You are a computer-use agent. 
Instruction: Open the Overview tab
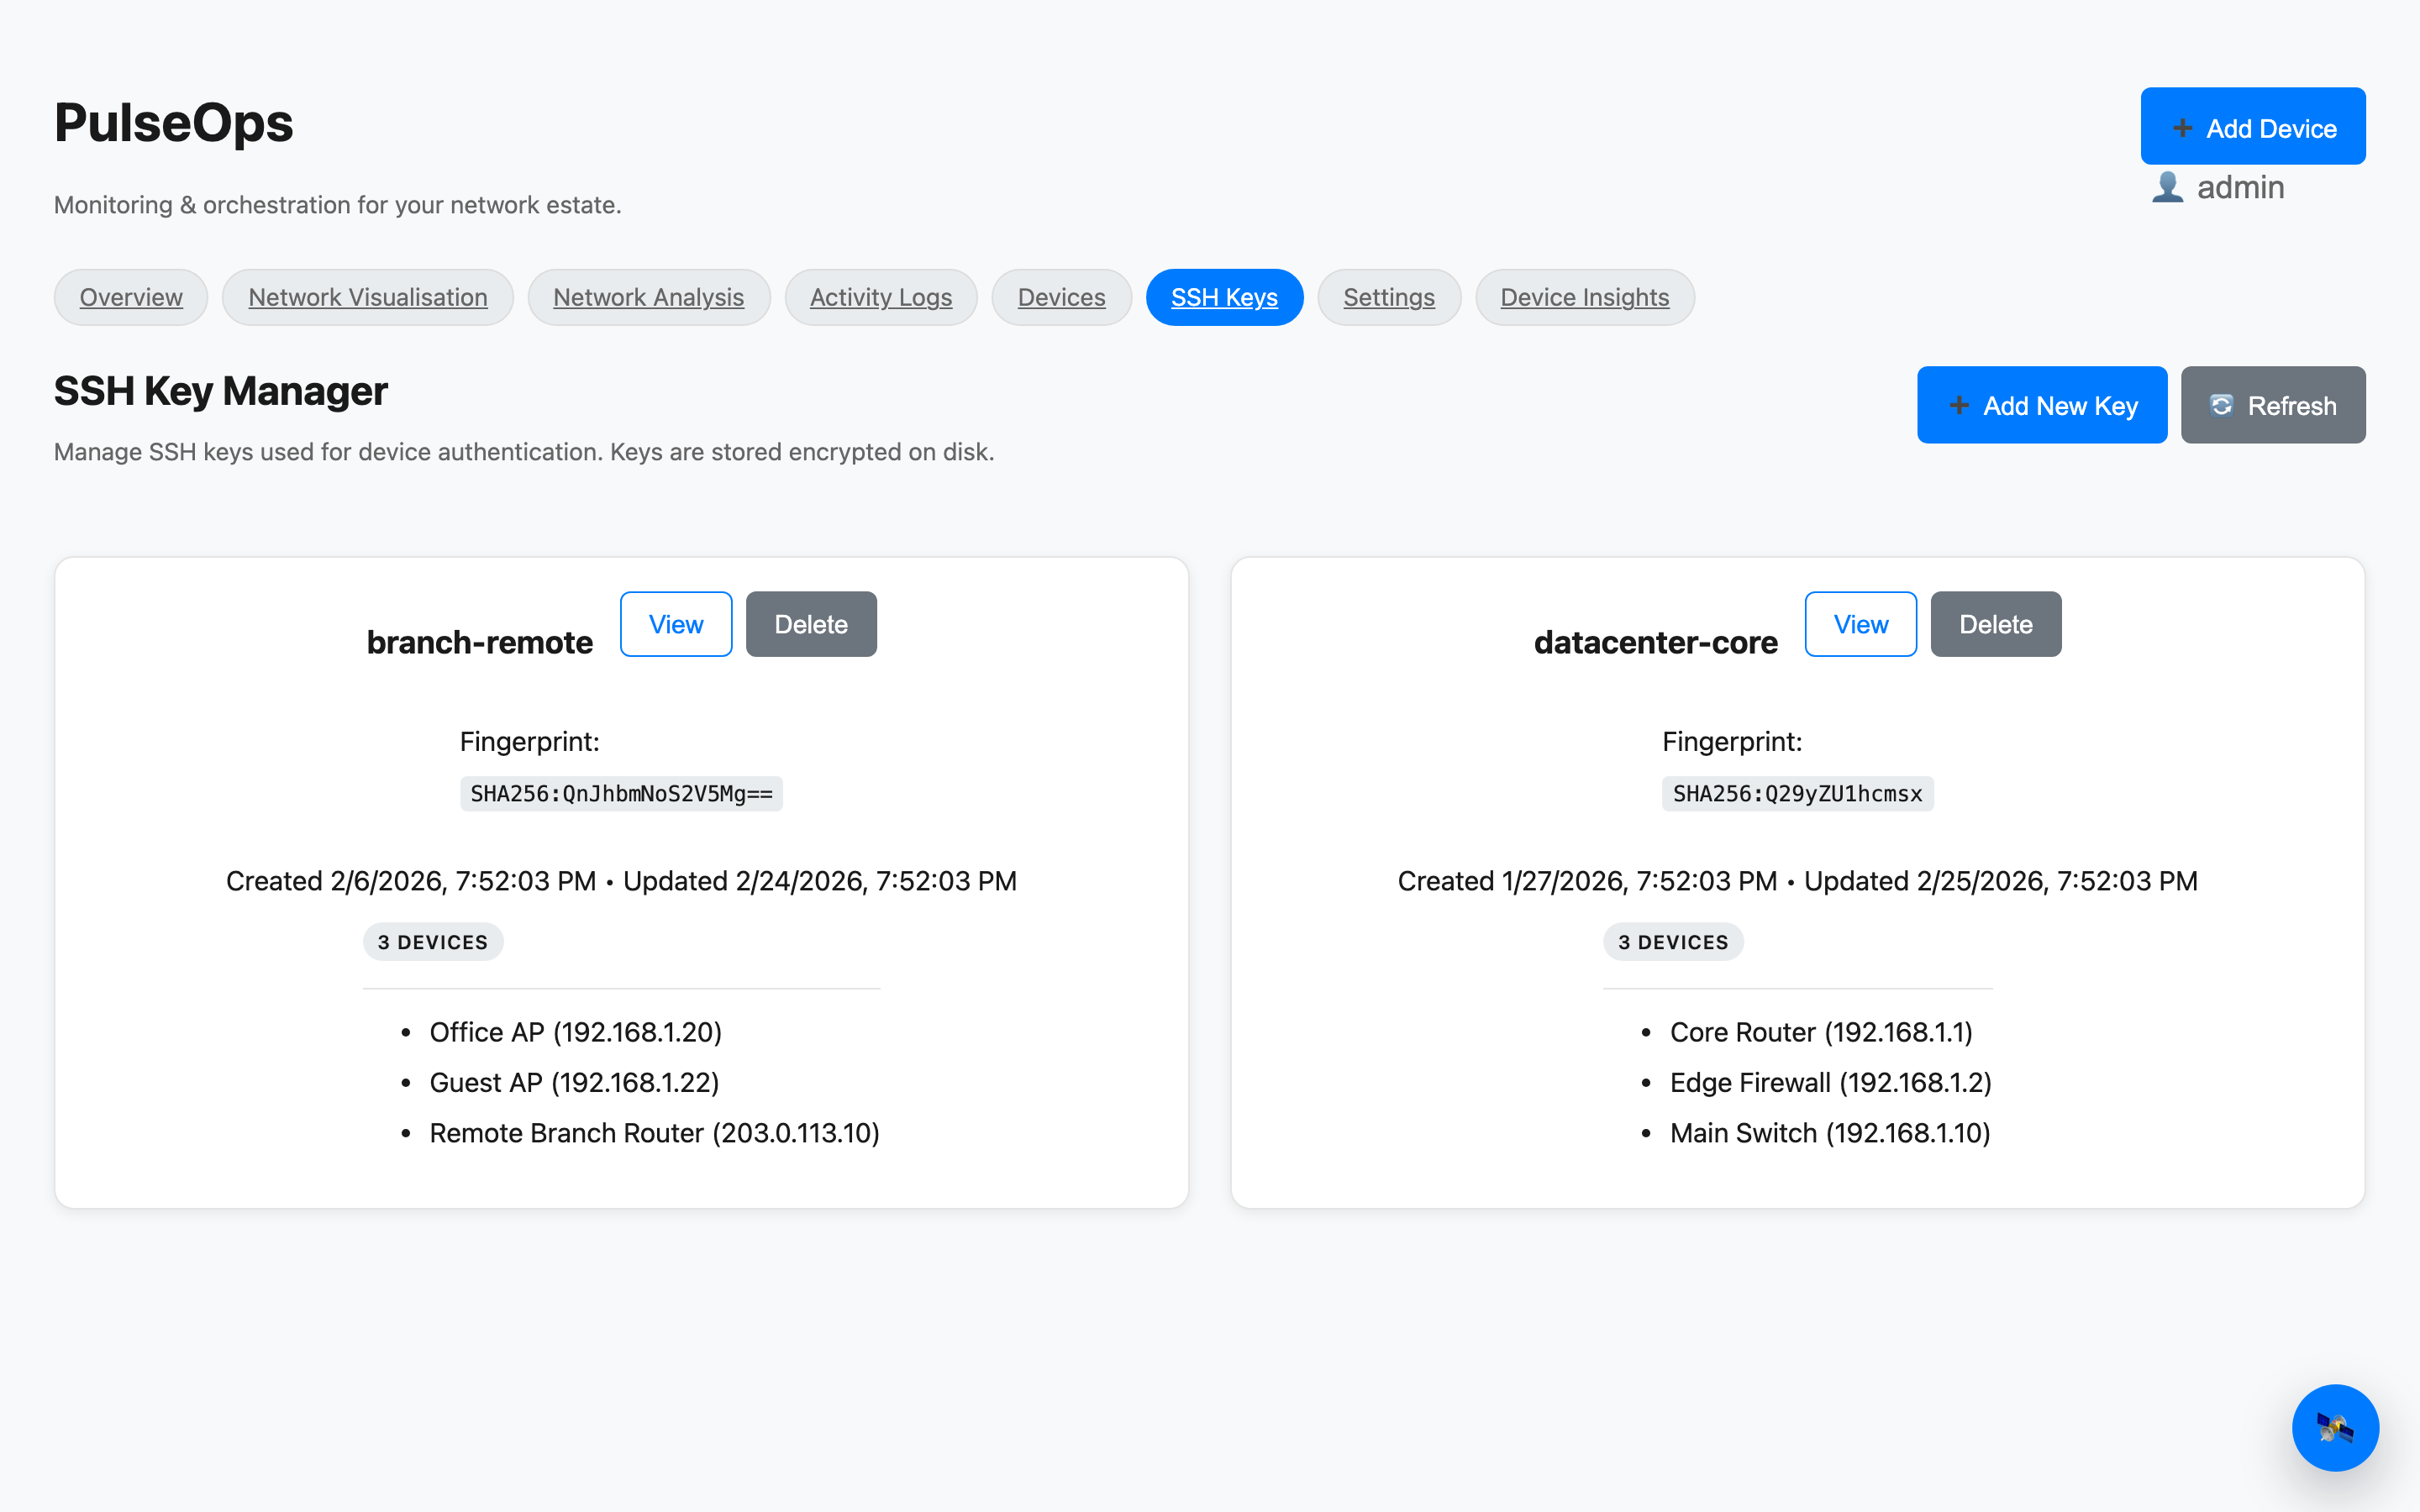pyautogui.click(x=131, y=297)
